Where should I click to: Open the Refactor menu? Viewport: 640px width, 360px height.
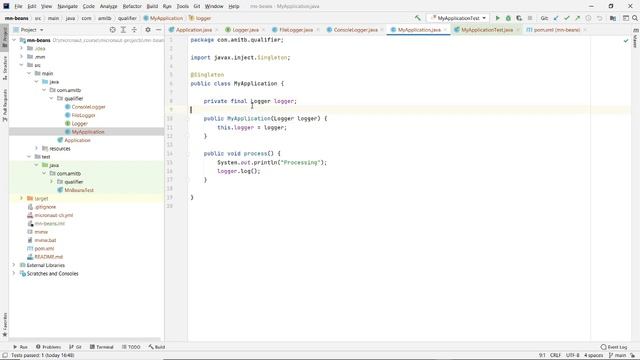click(132, 6)
